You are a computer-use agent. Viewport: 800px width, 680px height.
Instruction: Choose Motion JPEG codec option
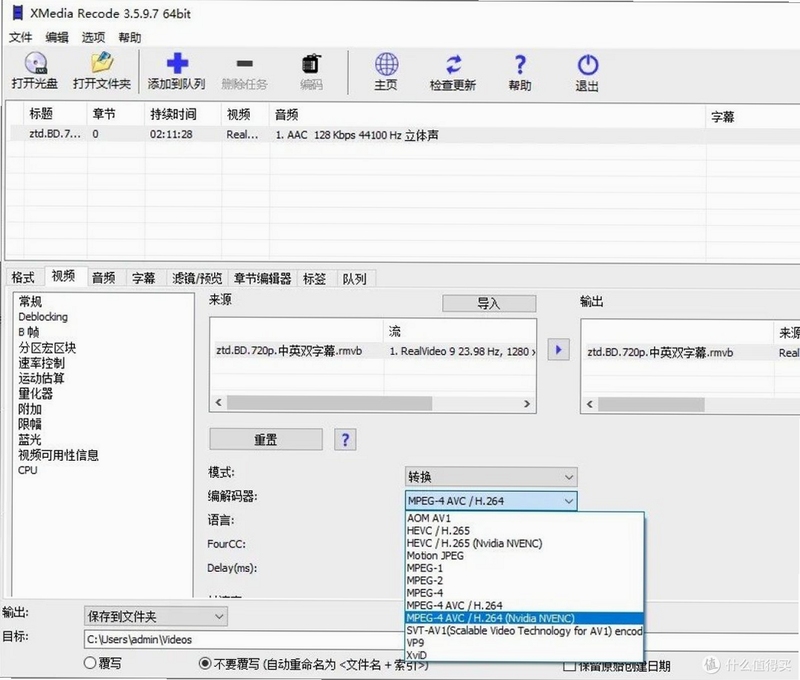coord(524,556)
